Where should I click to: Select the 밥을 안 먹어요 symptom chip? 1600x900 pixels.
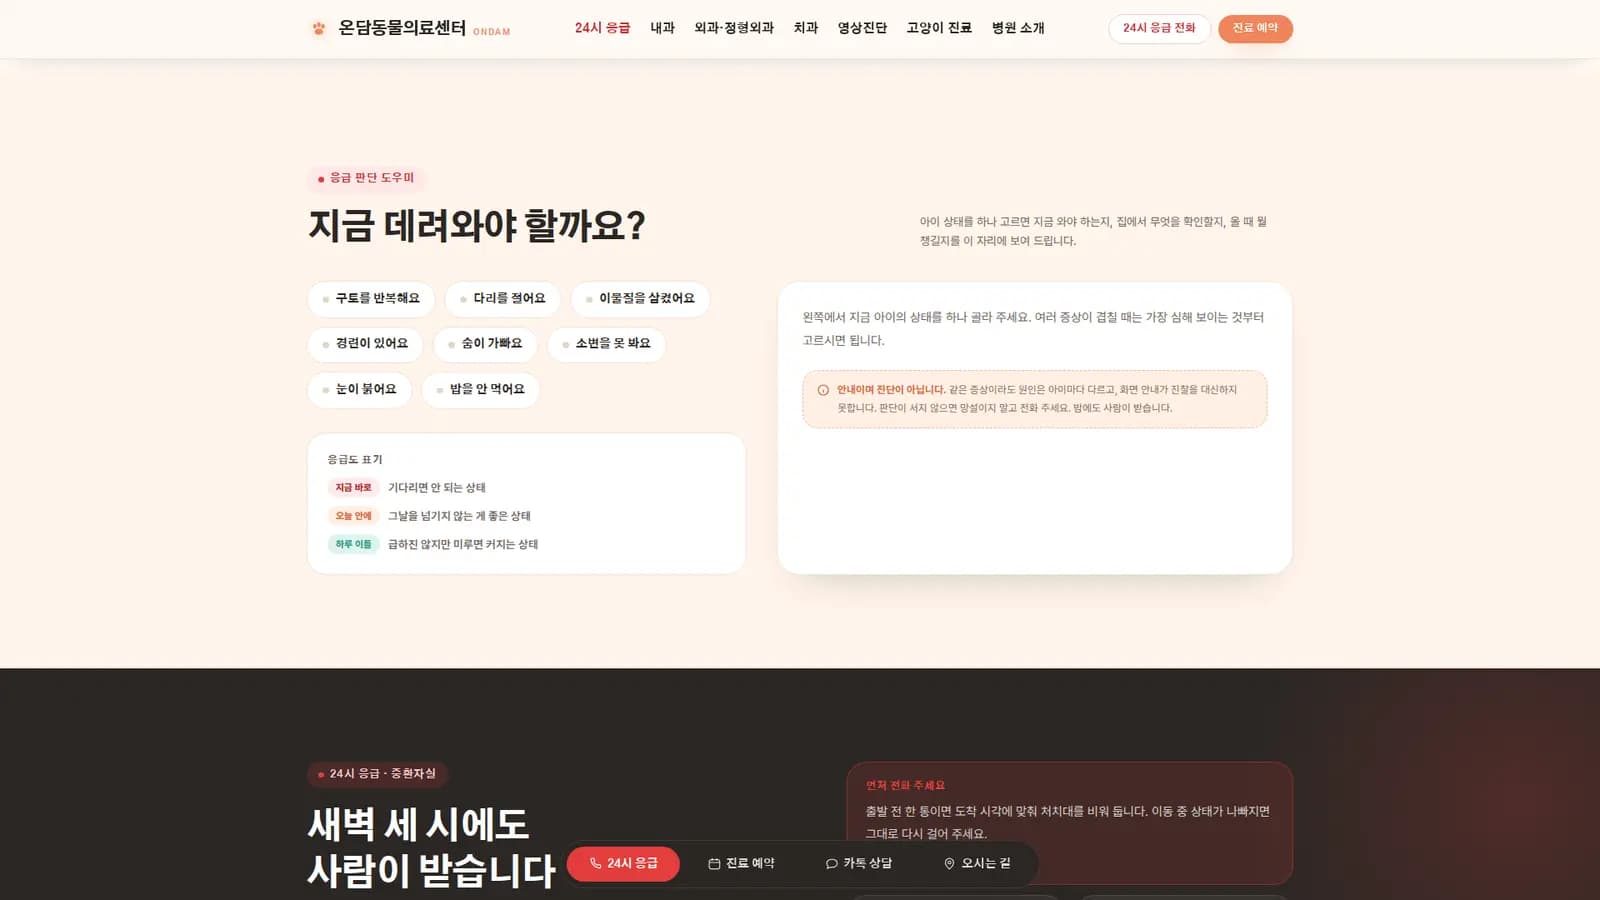(481, 390)
